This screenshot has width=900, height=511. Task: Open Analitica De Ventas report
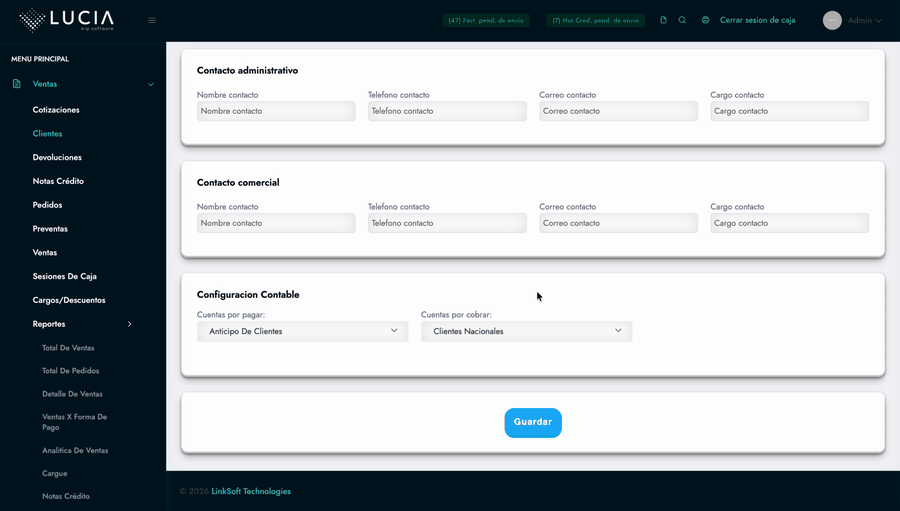[x=75, y=451]
